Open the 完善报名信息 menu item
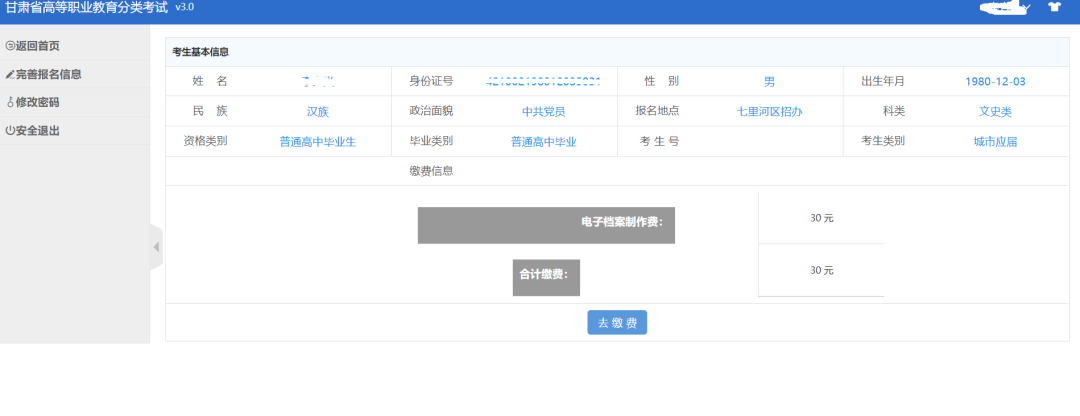This screenshot has height=416, width=1080. [x=49, y=74]
